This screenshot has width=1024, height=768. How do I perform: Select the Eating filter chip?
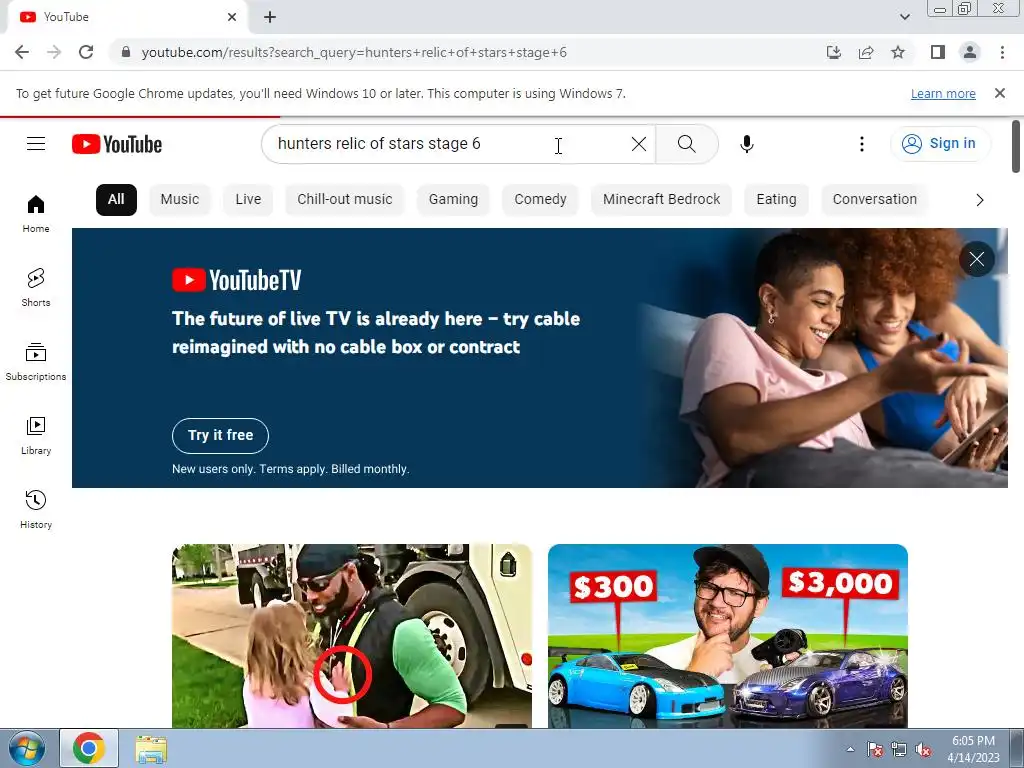point(776,200)
